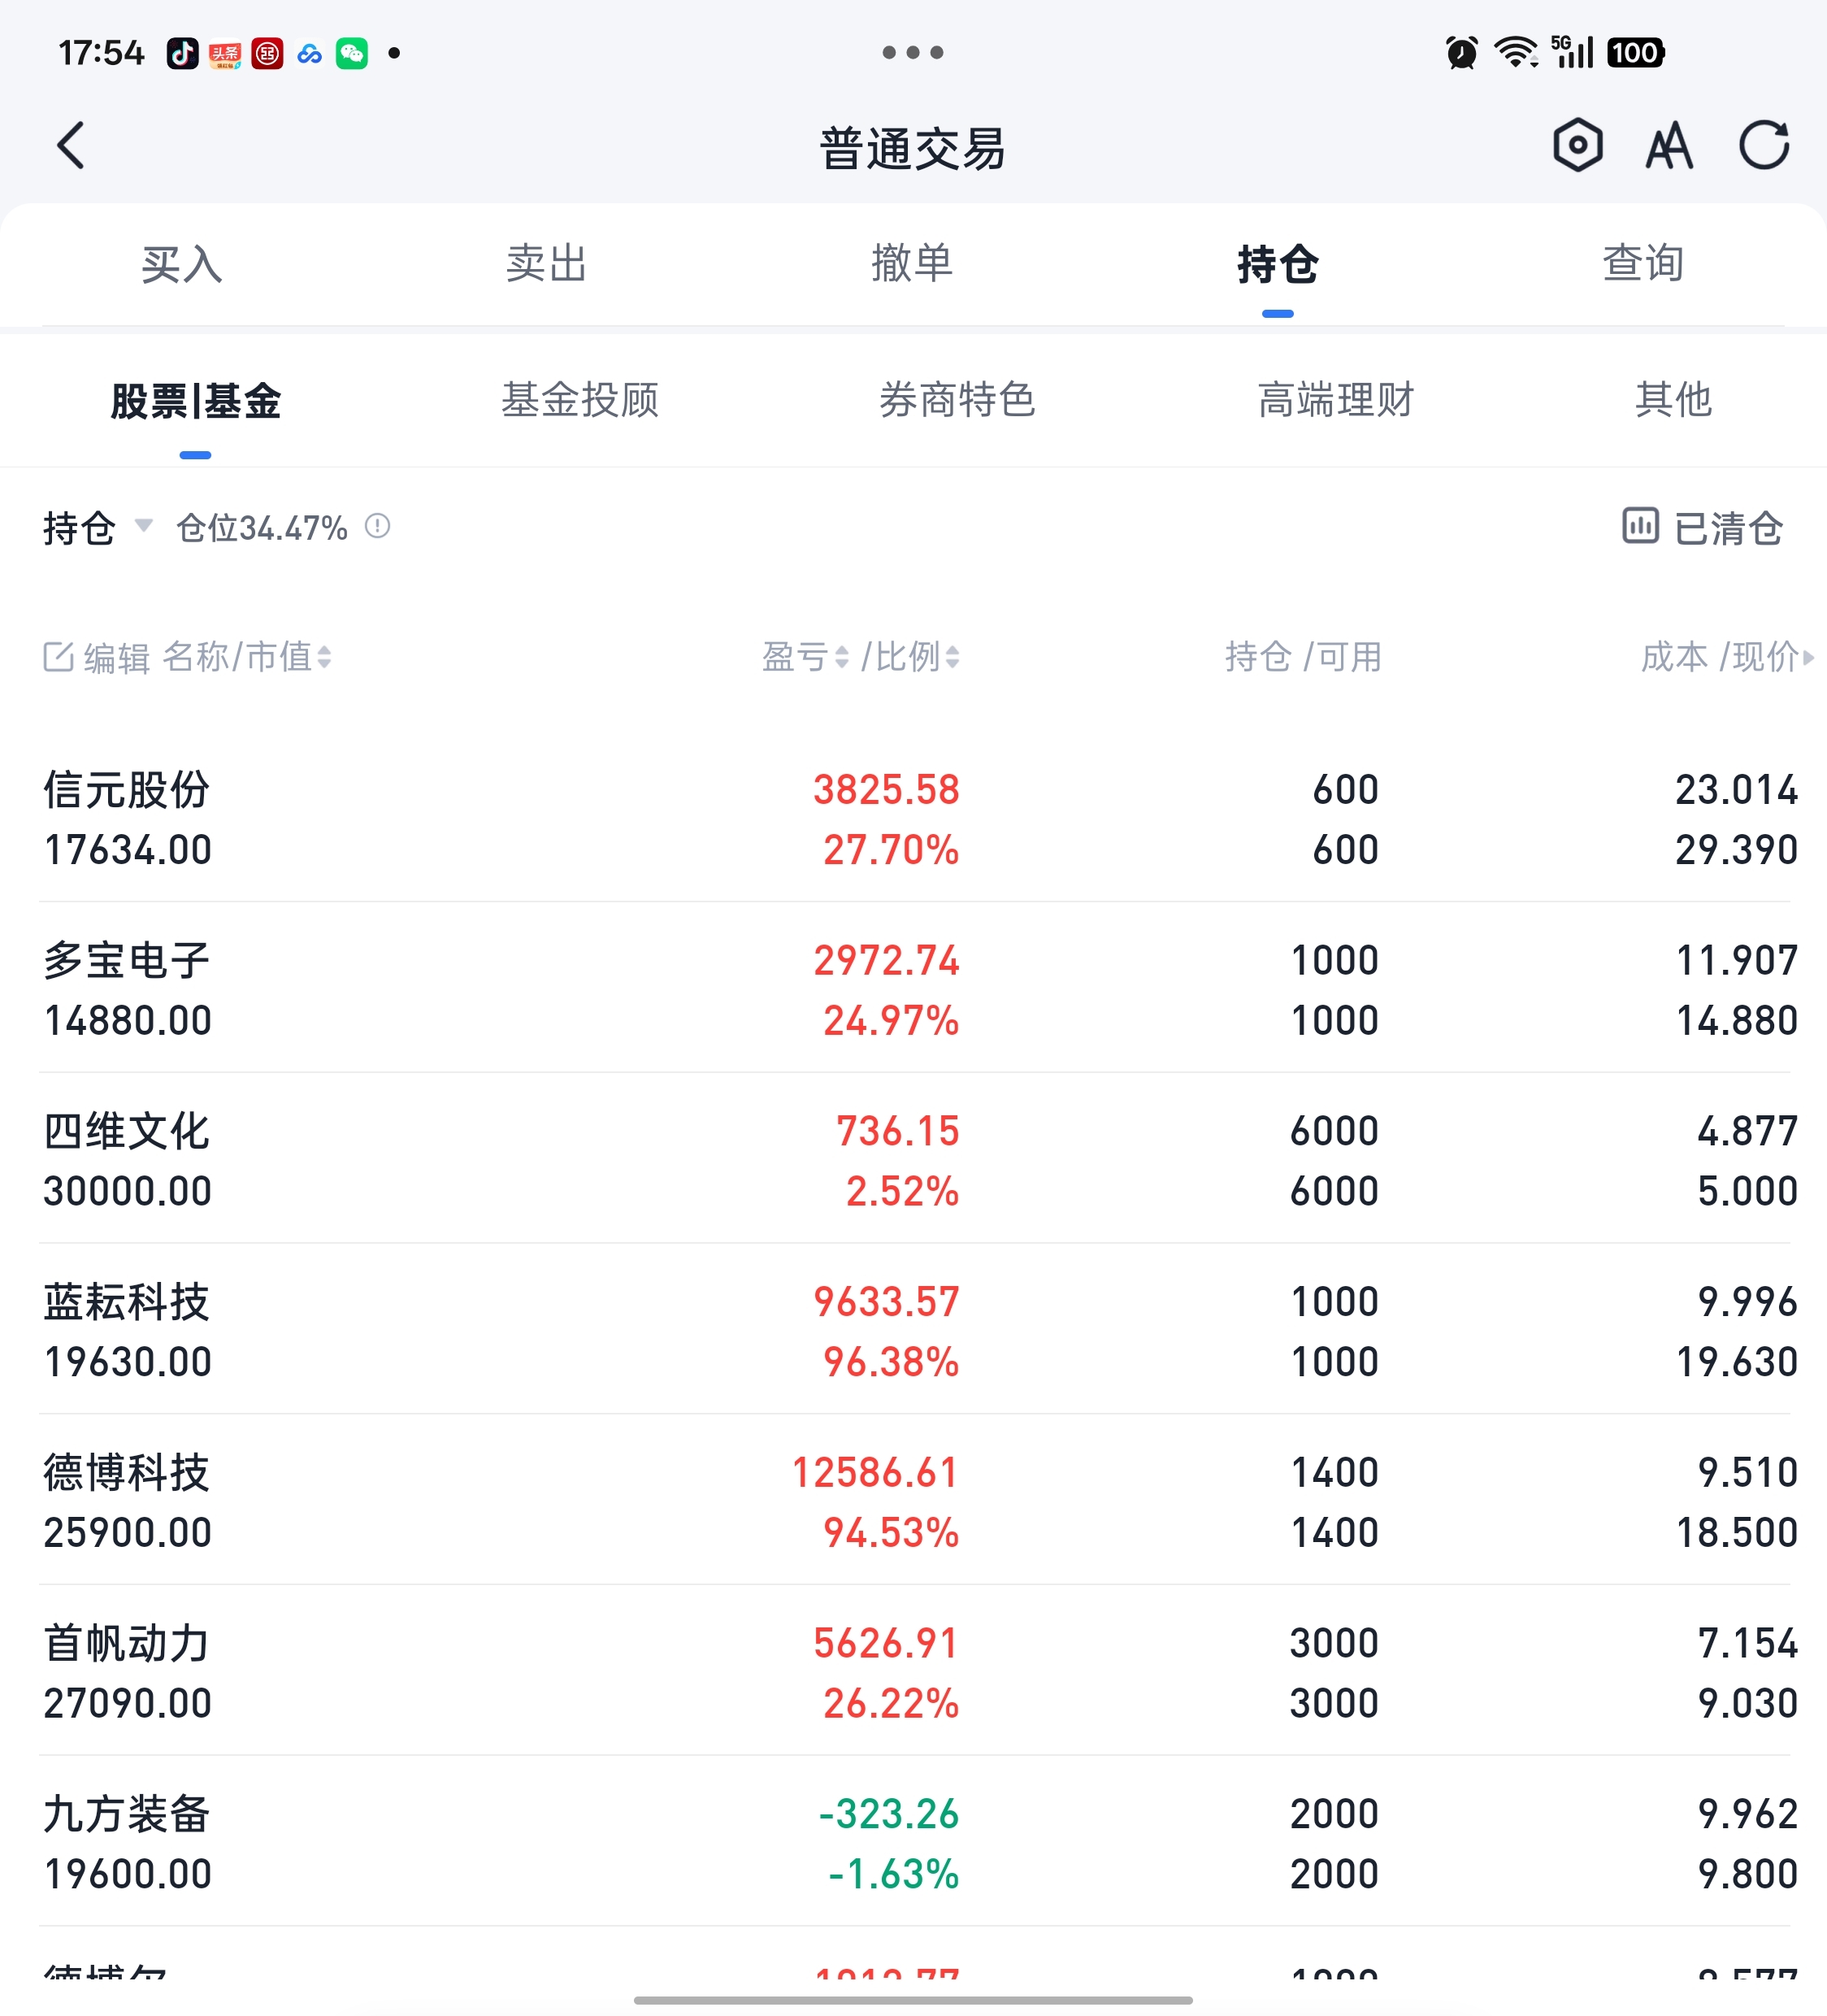Refresh holdings with the refresh icon

tap(1763, 146)
